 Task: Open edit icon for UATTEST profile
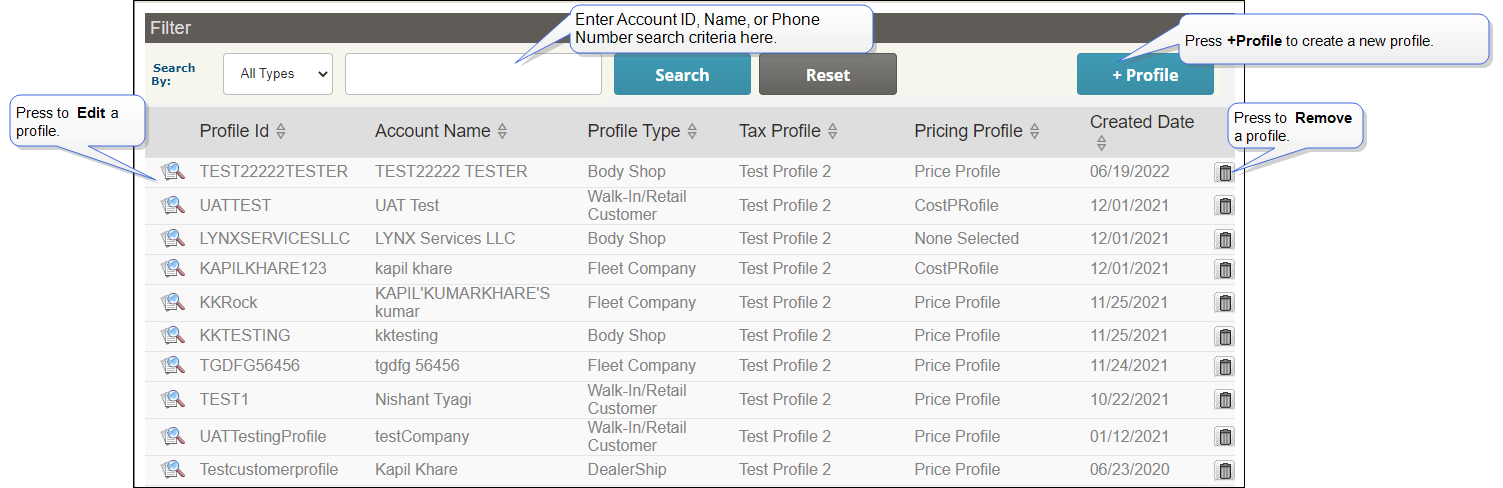(173, 206)
